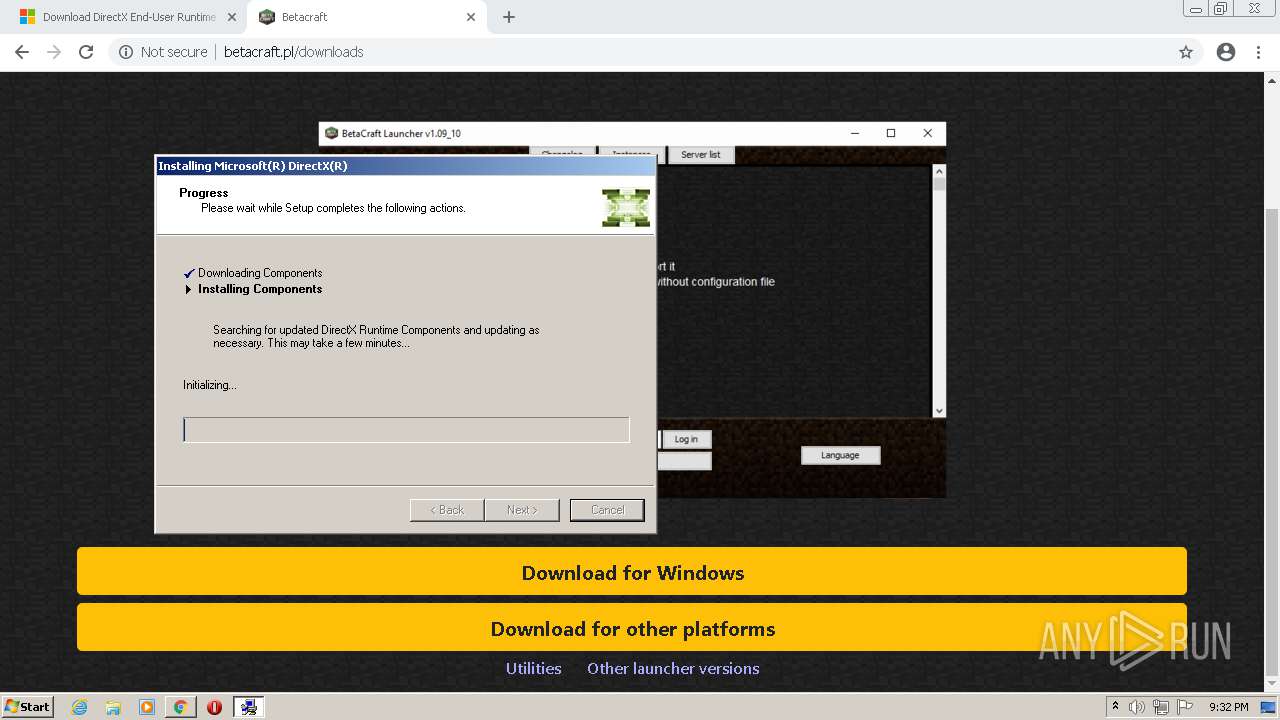Open a new browser tab

click(508, 17)
